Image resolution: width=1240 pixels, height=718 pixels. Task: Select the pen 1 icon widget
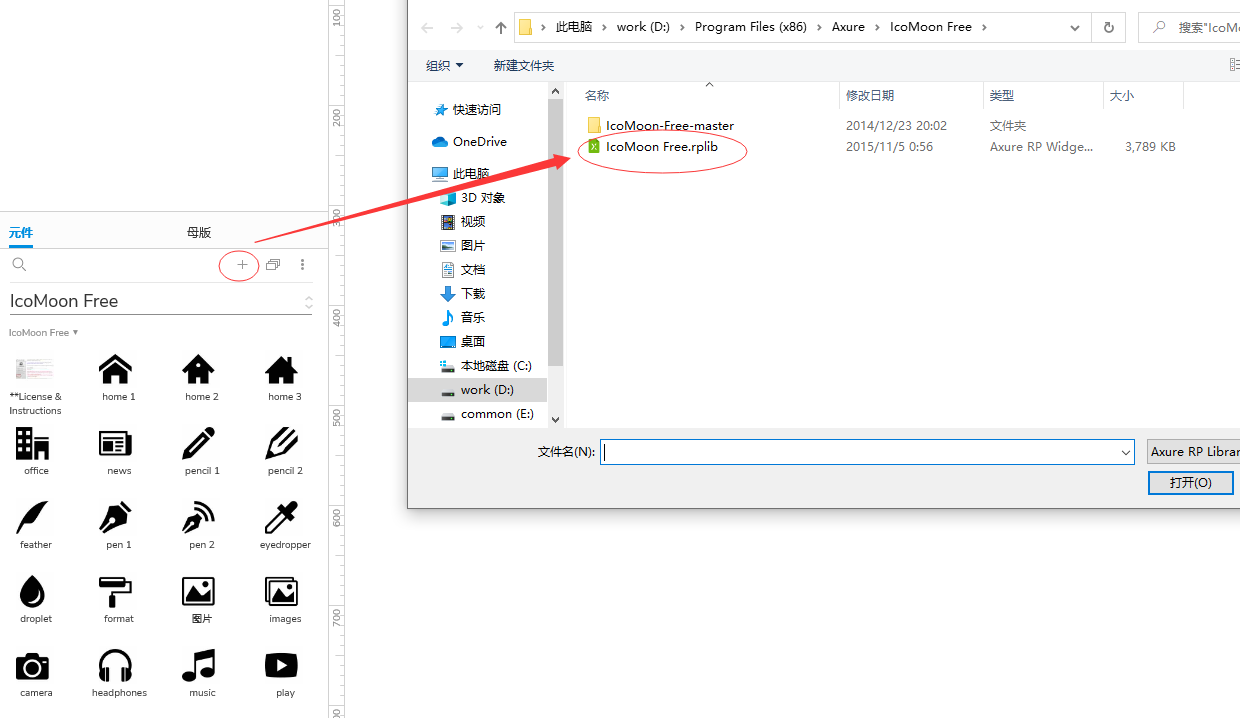tap(116, 518)
